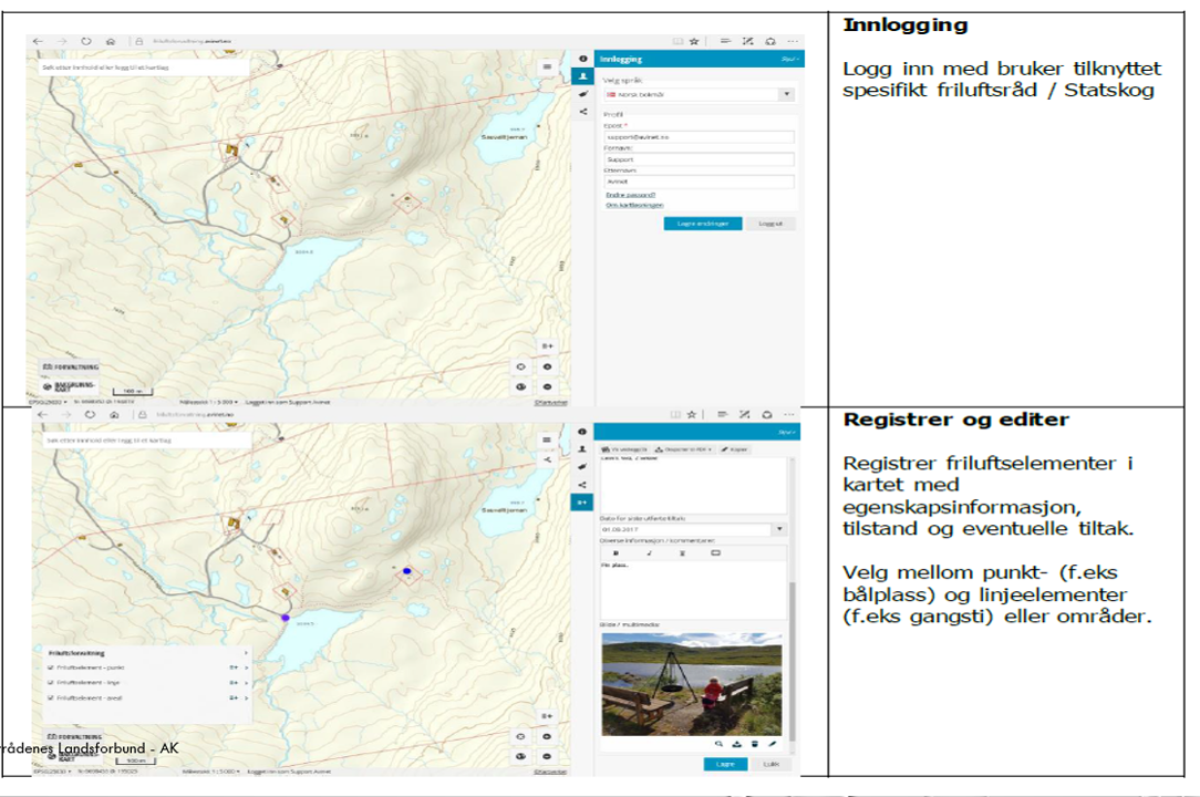This screenshot has width=1200, height=797.
Task: Click the info icon in top map sidebar
Action: coord(582,59)
